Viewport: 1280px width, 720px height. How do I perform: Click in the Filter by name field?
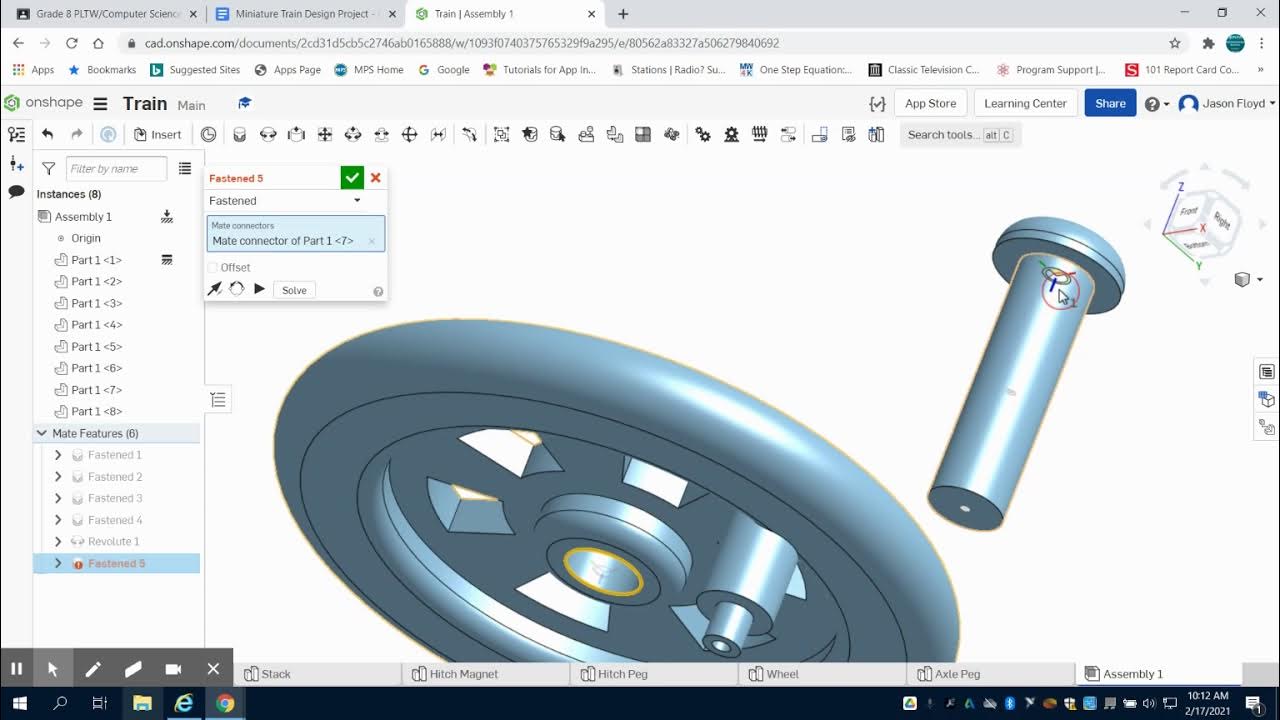[x=116, y=169]
